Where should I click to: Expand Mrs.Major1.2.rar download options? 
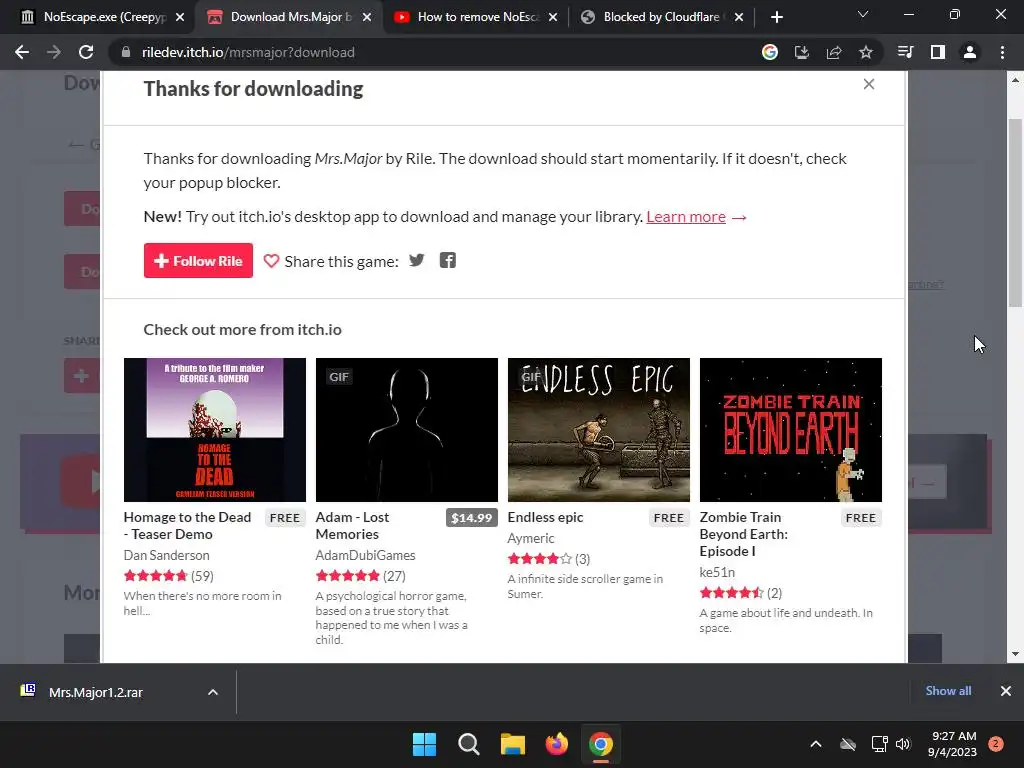click(213, 692)
